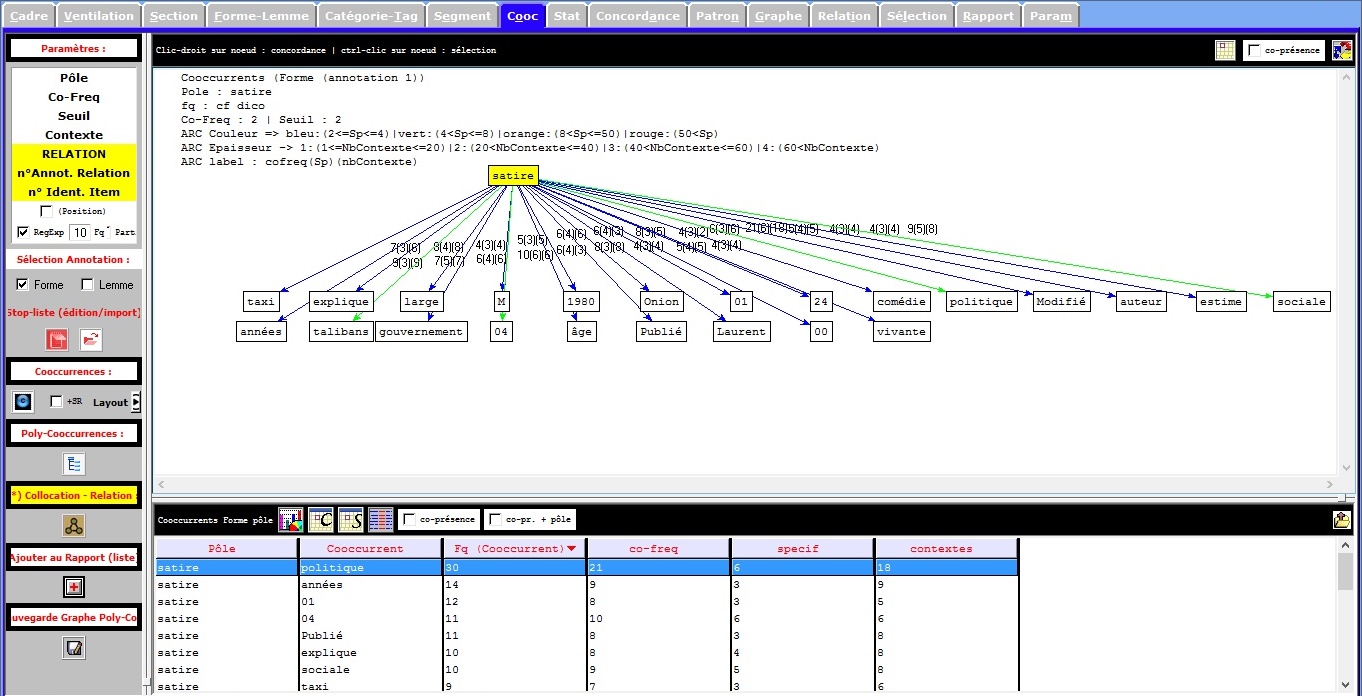Click the table's vertical scrollbar
This screenshot has width=1362, height=696.
coord(1345,615)
